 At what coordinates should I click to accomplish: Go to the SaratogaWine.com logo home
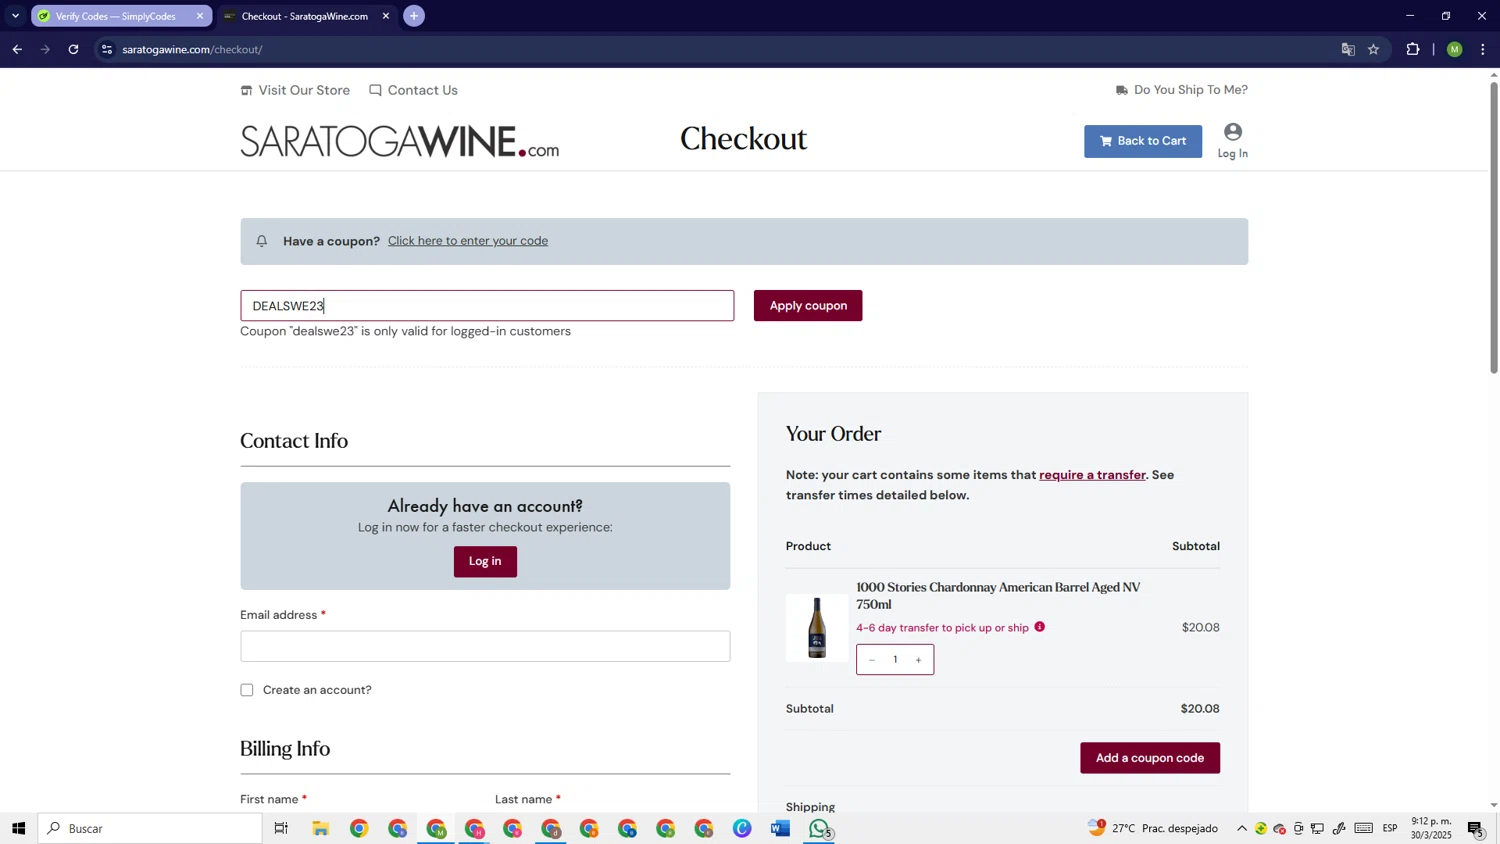[399, 141]
